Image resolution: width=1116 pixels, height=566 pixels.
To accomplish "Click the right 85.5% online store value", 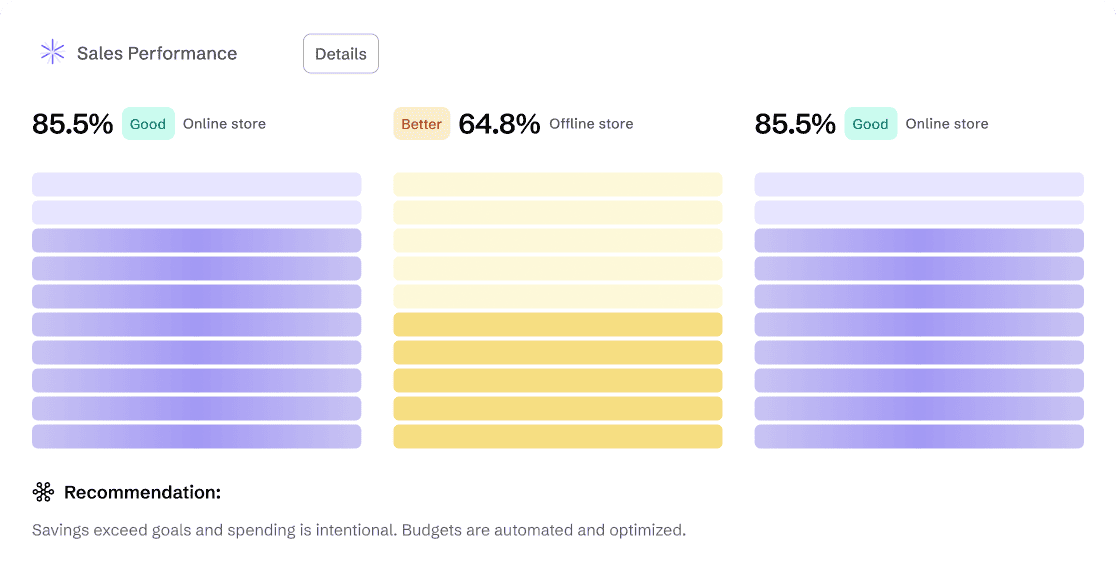I will tap(795, 124).
